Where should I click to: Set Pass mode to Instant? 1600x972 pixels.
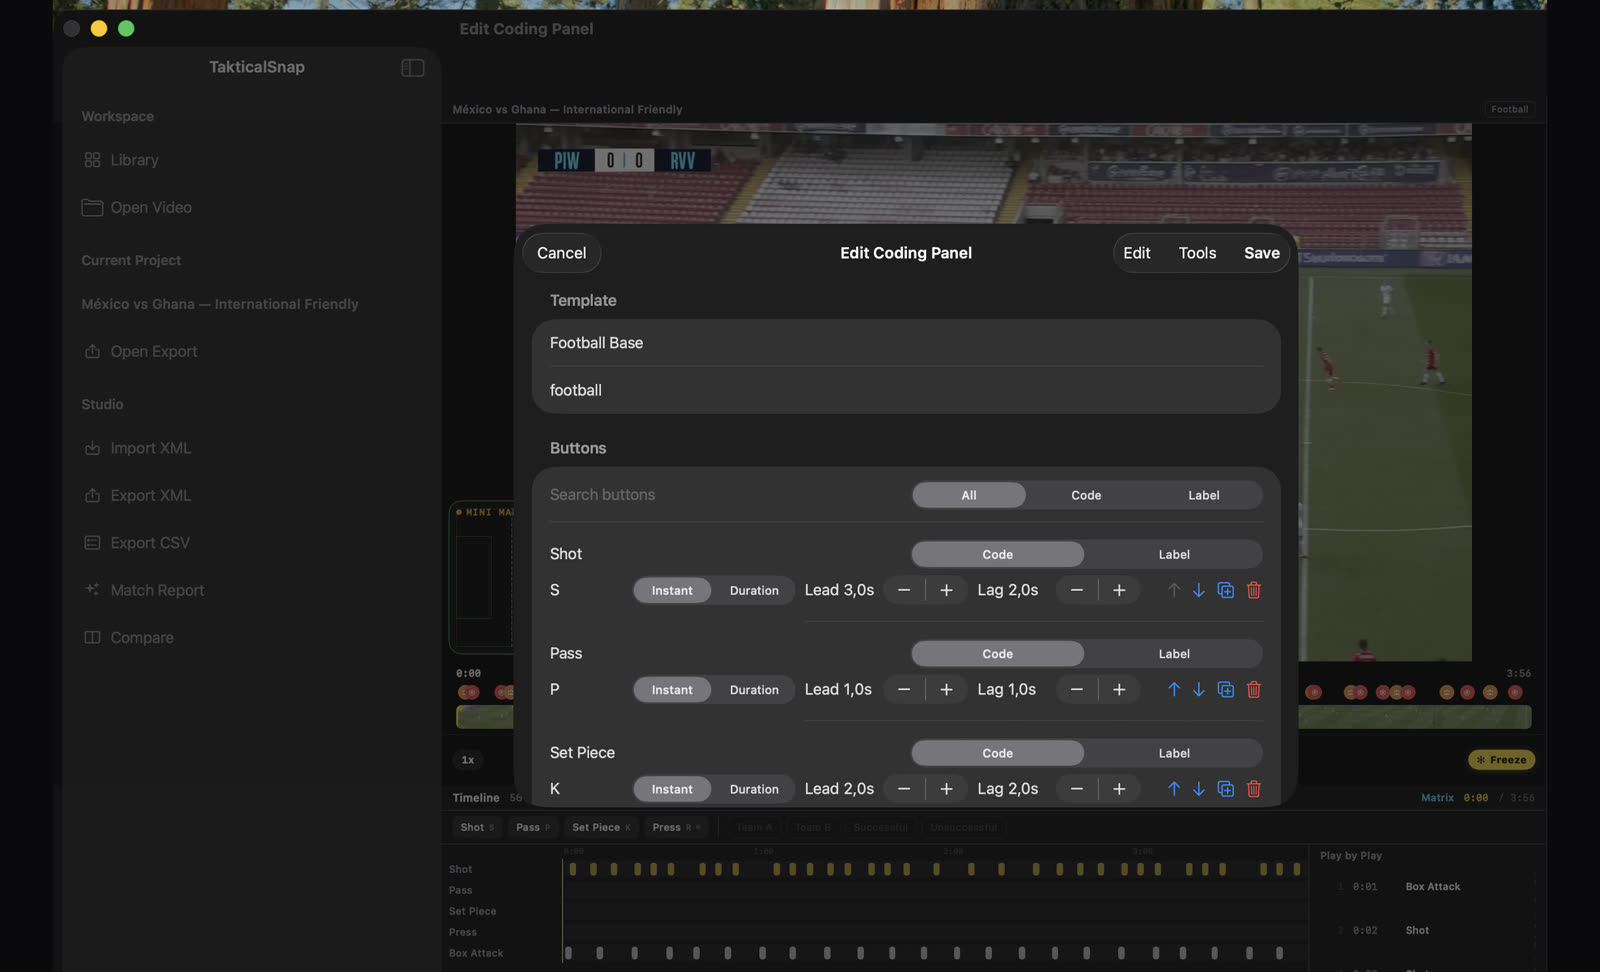tap(672, 689)
